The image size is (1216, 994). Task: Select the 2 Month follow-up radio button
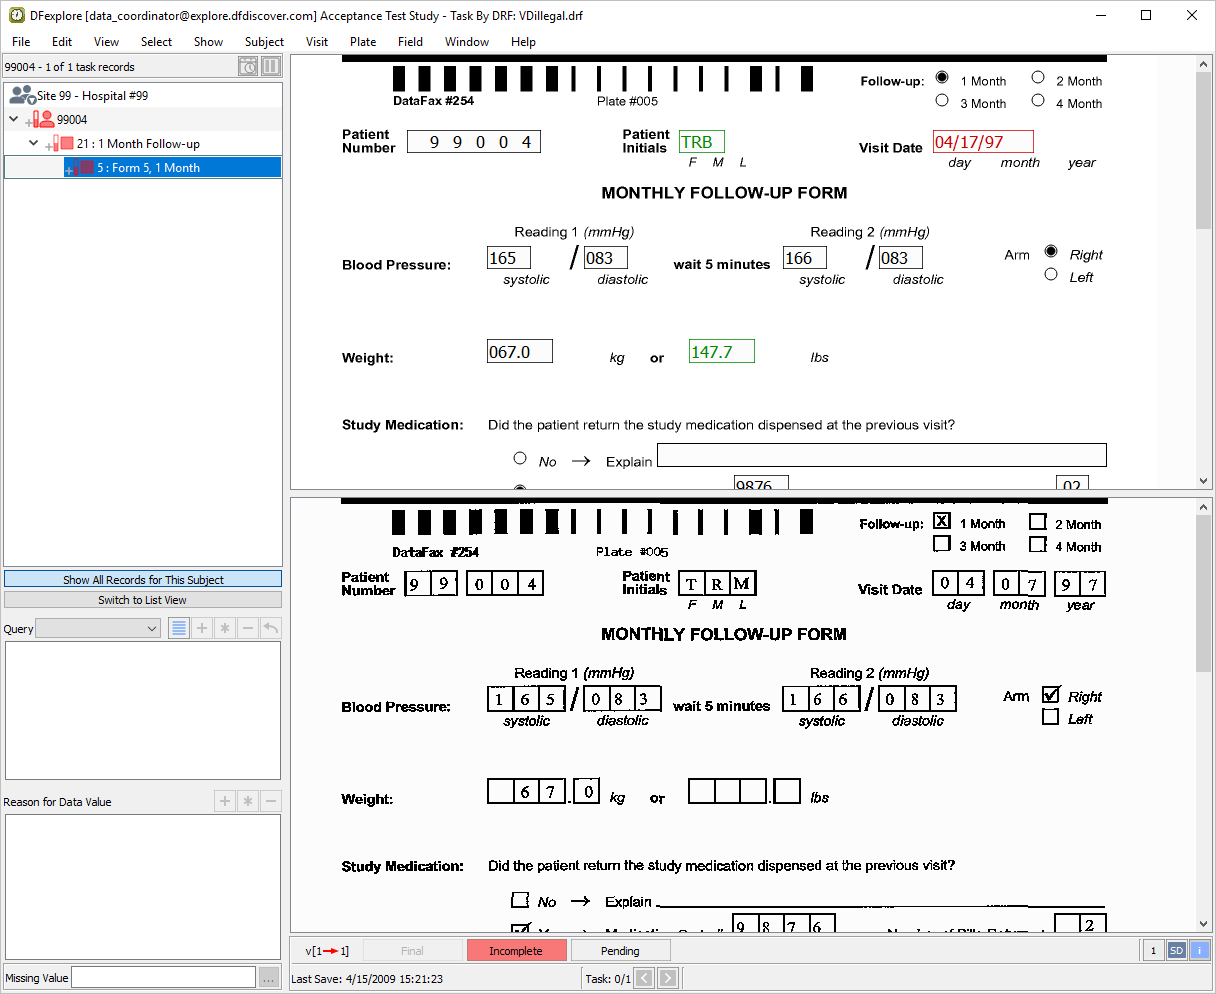(1038, 78)
